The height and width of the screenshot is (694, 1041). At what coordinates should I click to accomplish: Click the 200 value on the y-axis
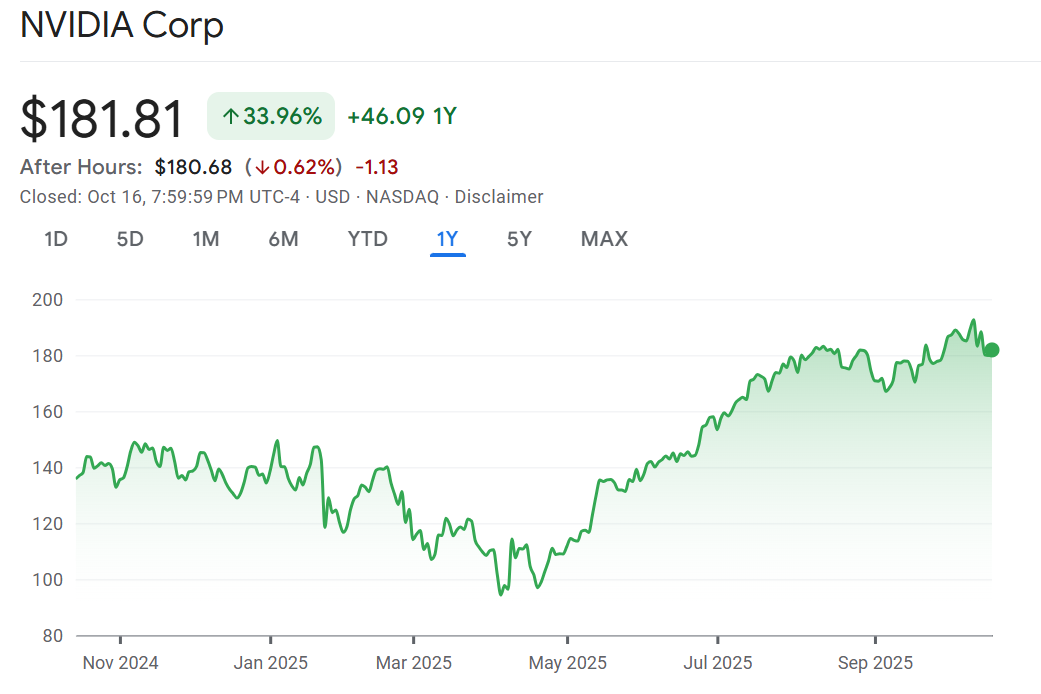click(47, 300)
